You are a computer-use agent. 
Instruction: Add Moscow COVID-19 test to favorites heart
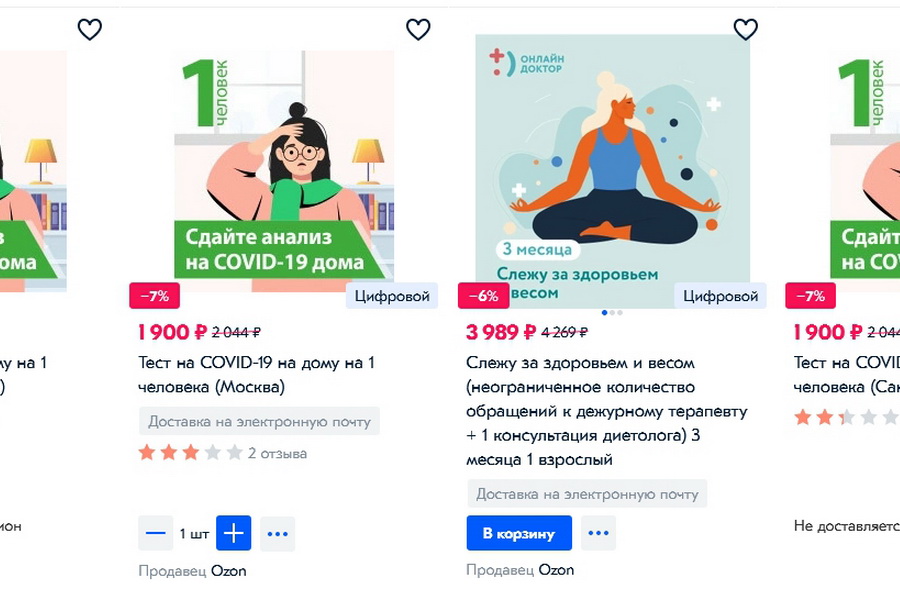coord(418,29)
